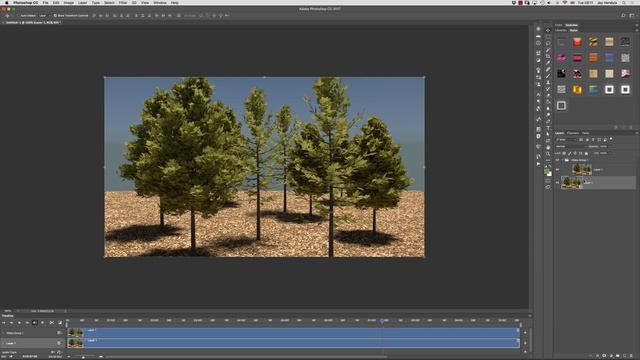This screenshot has height=360, width=640.
Task: Toggle Show Transform Controls checkbox
Action: point(55,16)
